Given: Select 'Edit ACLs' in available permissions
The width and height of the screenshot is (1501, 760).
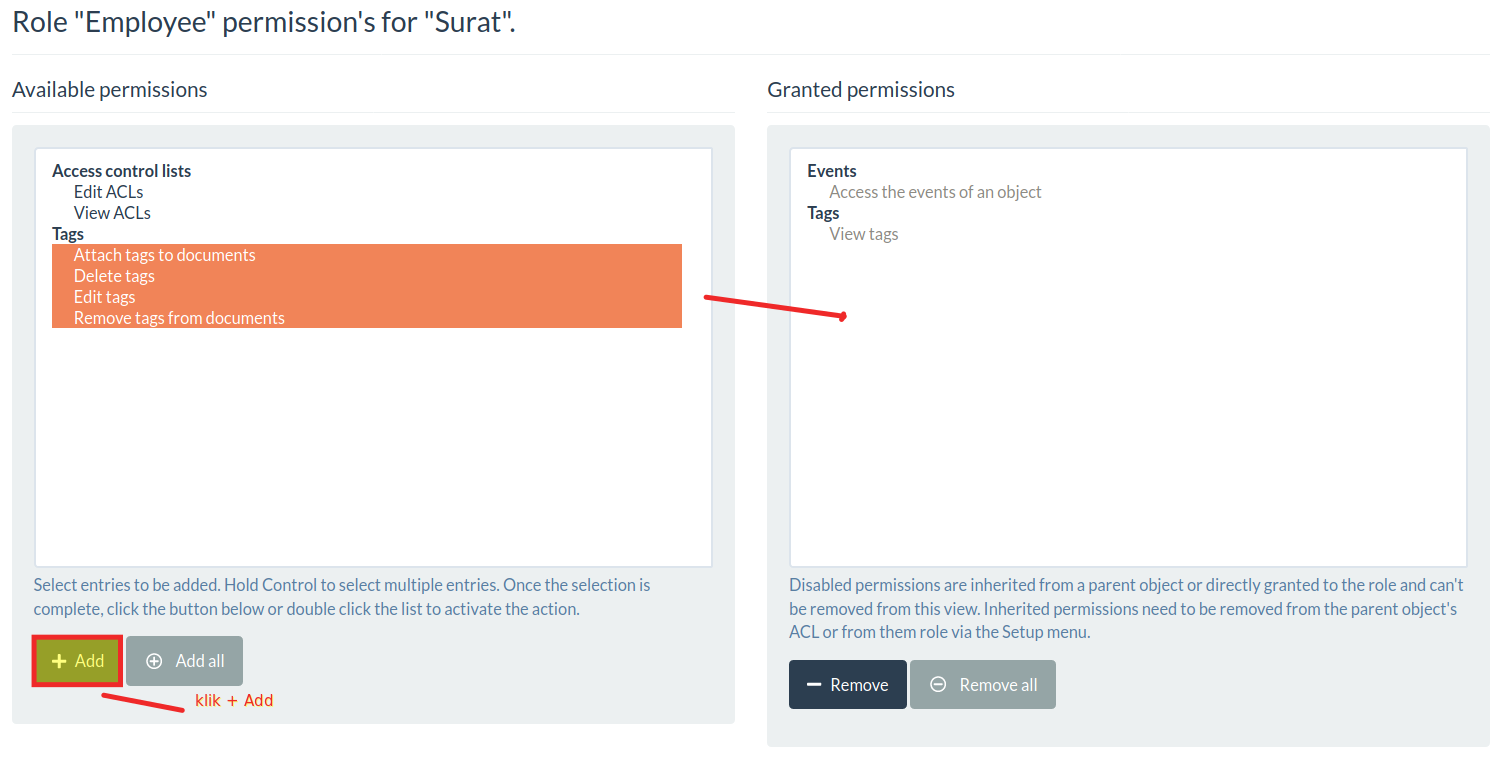Looking at the screenshot, I should pos(108,192).
